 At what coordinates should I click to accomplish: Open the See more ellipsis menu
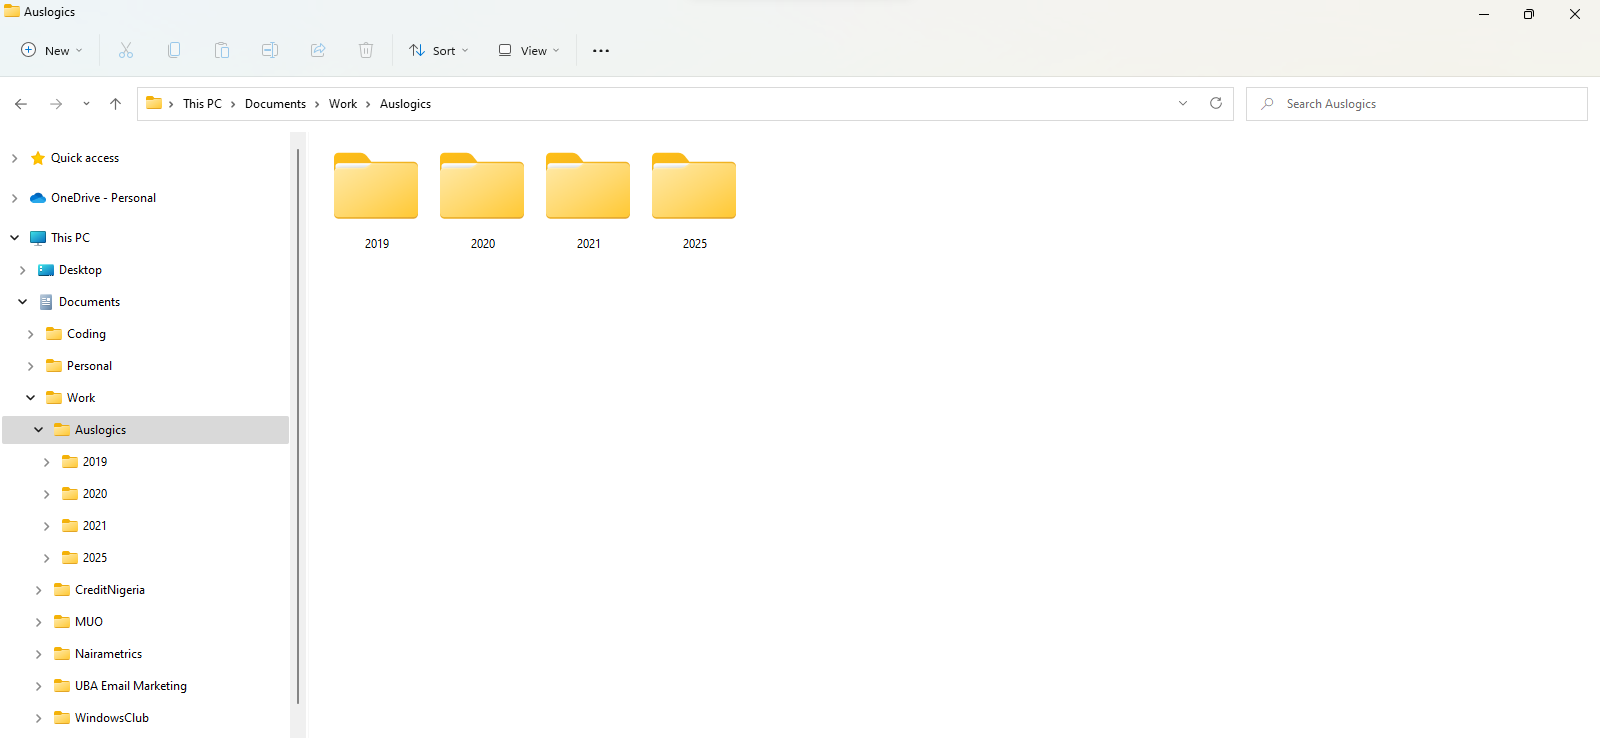(x=601, y=51)
